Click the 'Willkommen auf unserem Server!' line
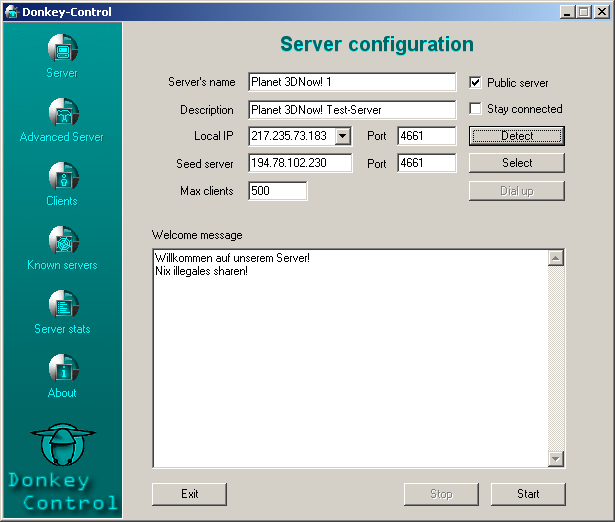 (x=232, y=258)
